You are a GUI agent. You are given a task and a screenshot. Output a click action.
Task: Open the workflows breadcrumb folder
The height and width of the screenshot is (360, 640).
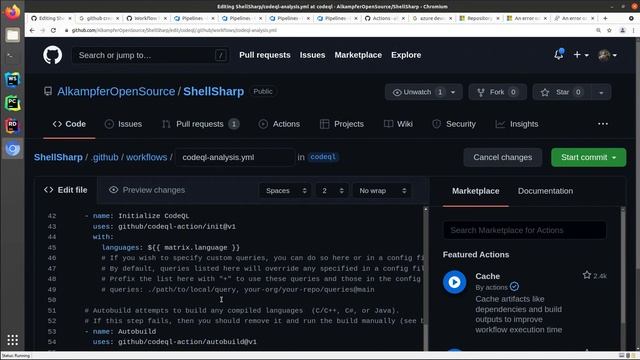(147, 157)
